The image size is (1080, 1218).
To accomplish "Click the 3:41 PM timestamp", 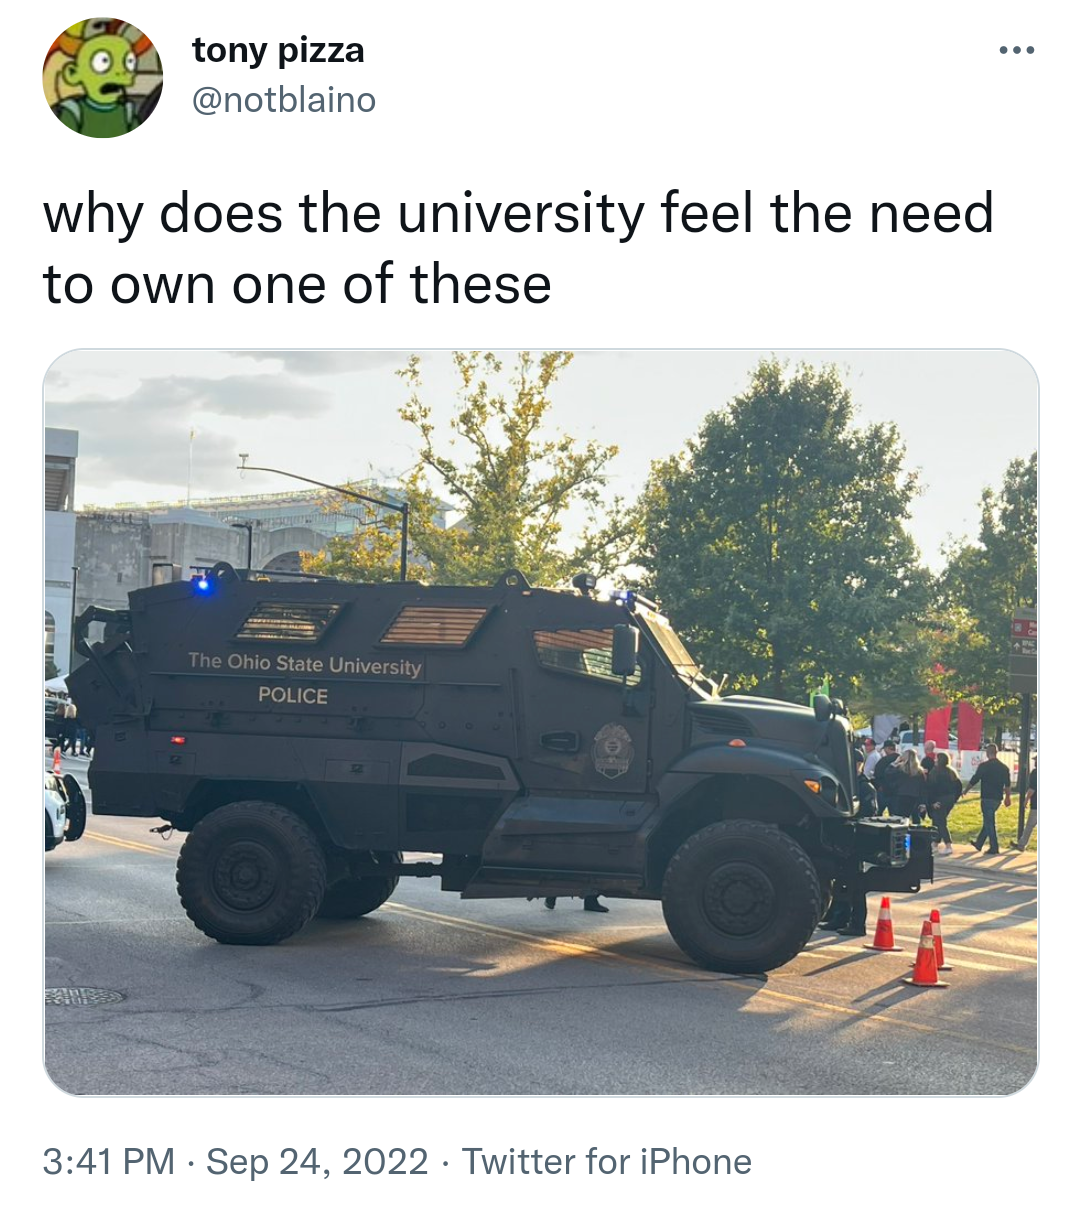I will tap(109, 1162).
